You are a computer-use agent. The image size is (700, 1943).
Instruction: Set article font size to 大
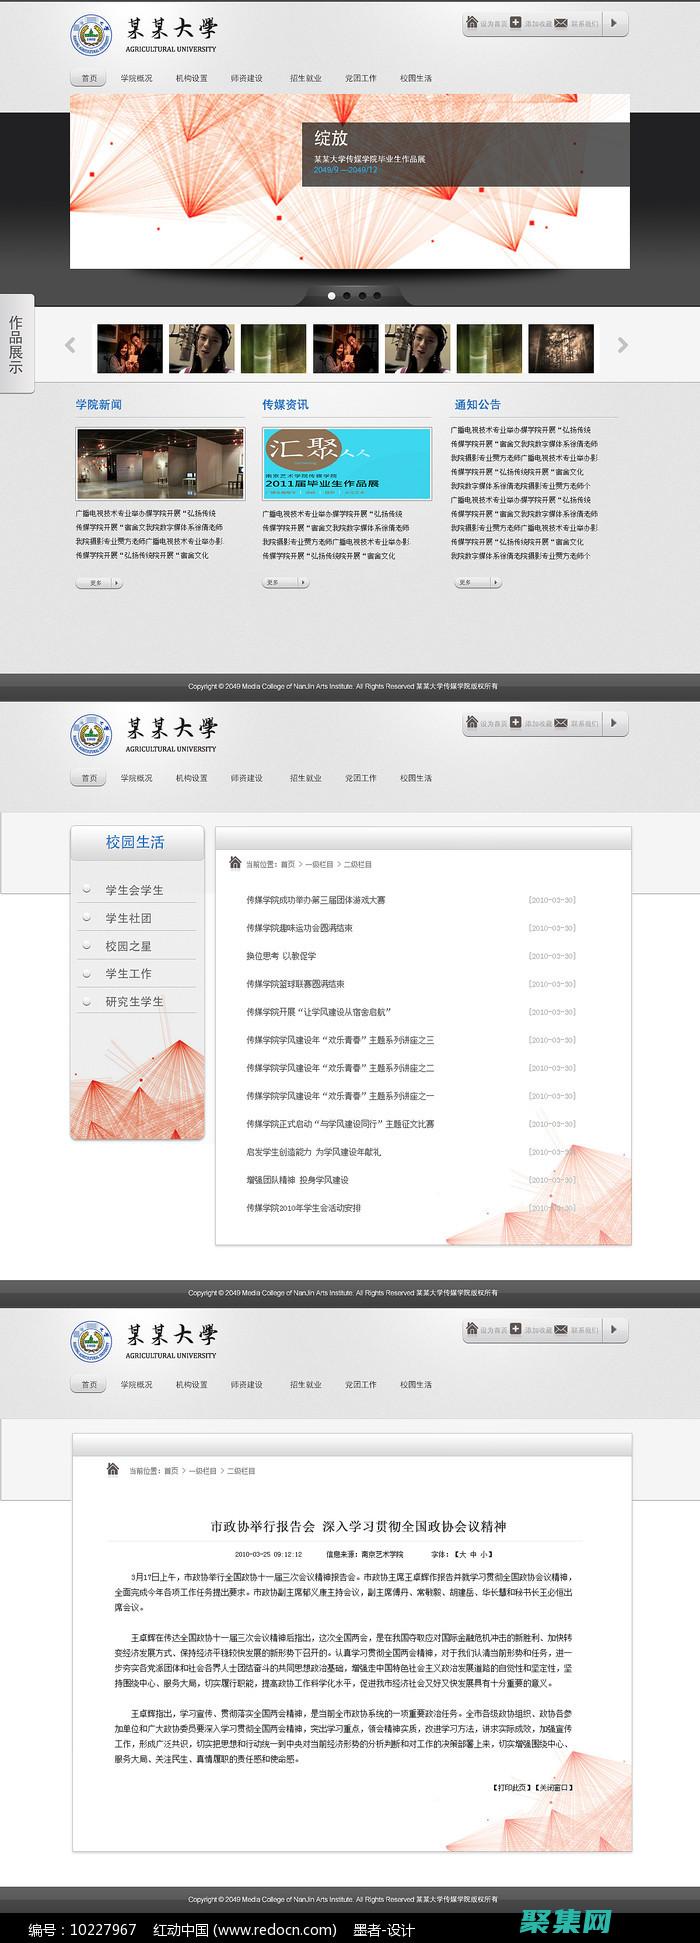(x=462, y=1555)
